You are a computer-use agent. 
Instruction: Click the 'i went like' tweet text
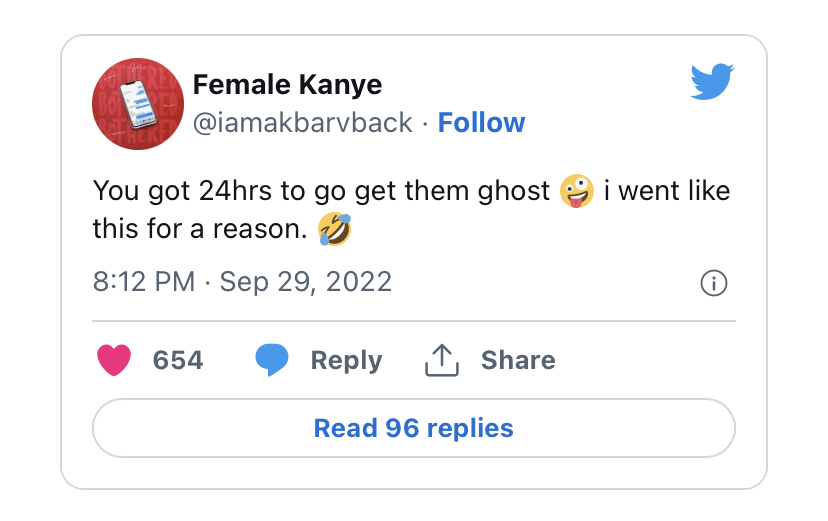click(667, 191)
